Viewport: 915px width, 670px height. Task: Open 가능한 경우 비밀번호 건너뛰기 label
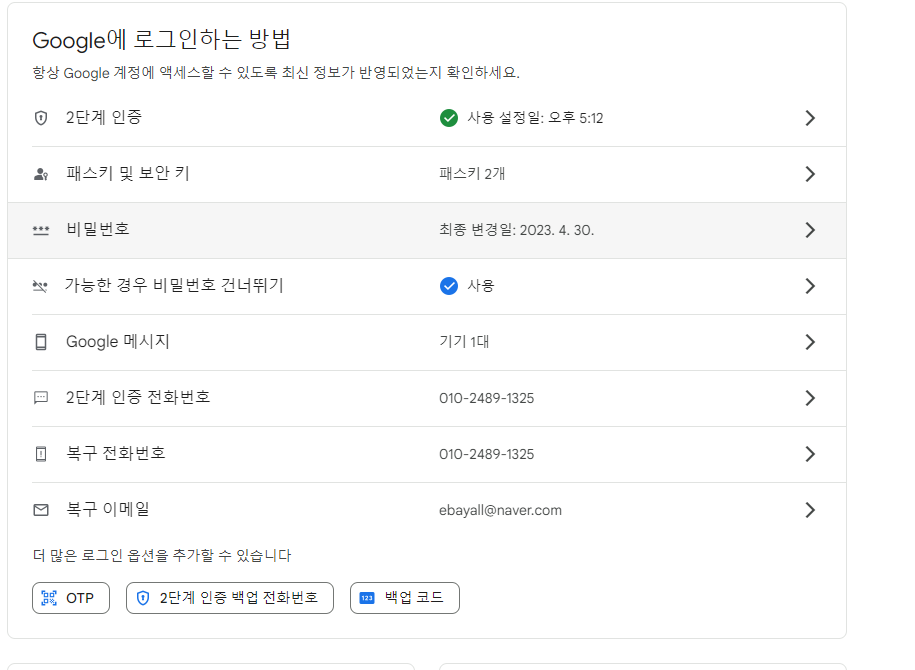[x=174, y=285]
